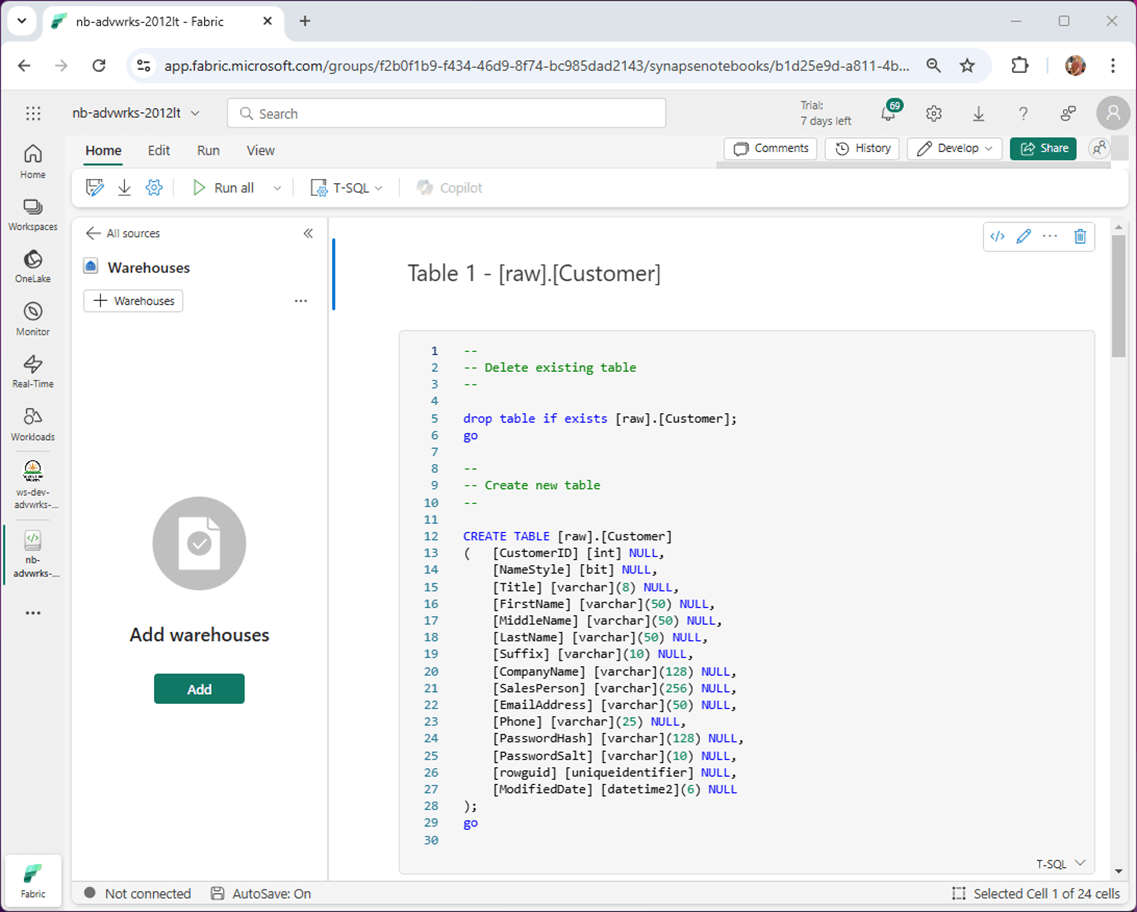Edit markdown cell with pencil icon
Viewport: 1137px width, 912px height.
coord(1023,237)
